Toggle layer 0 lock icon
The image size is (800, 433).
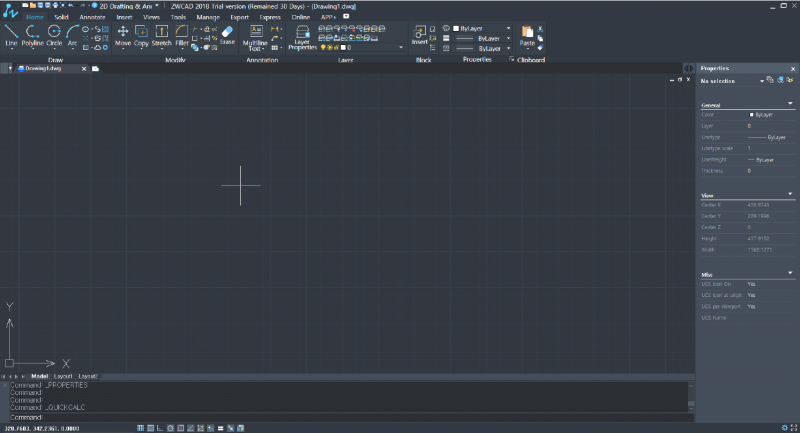[337, 47]
